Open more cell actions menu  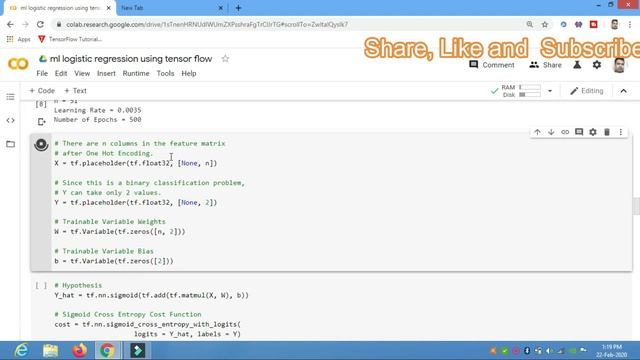click(620, 132)
